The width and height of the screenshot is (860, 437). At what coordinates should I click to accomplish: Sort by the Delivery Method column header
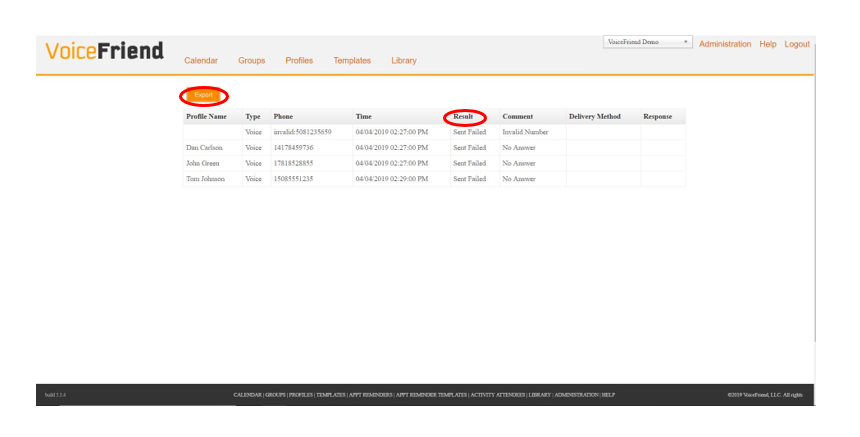tap(595, 116)
